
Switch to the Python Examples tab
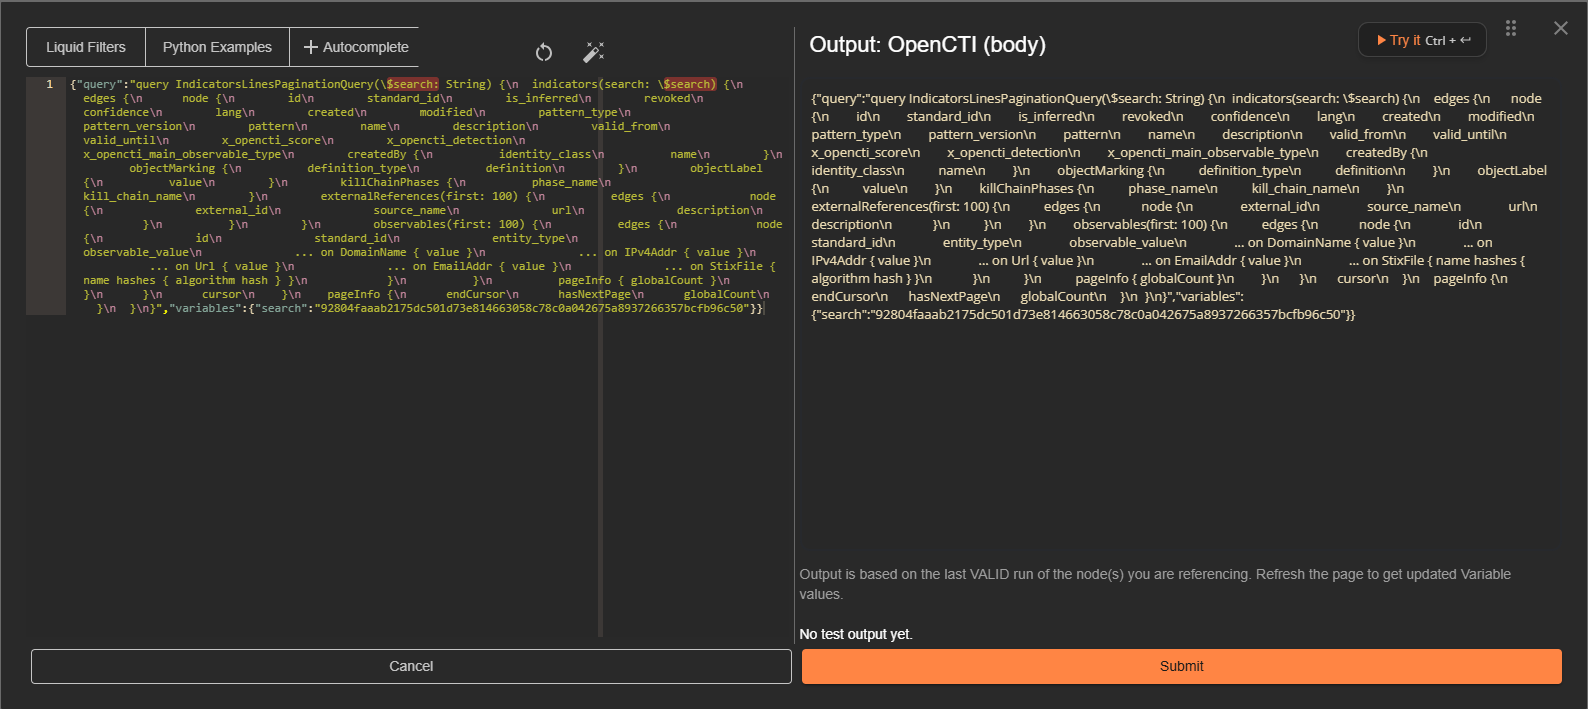(217, 47)
